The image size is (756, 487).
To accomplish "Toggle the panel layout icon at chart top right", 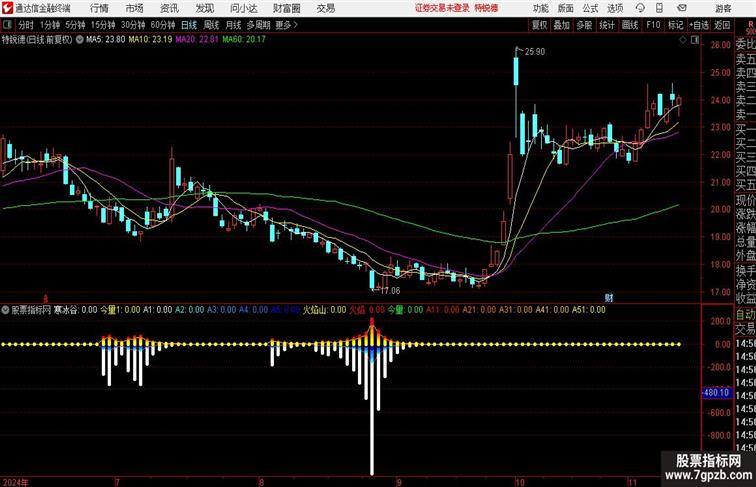I will point(695,41).
